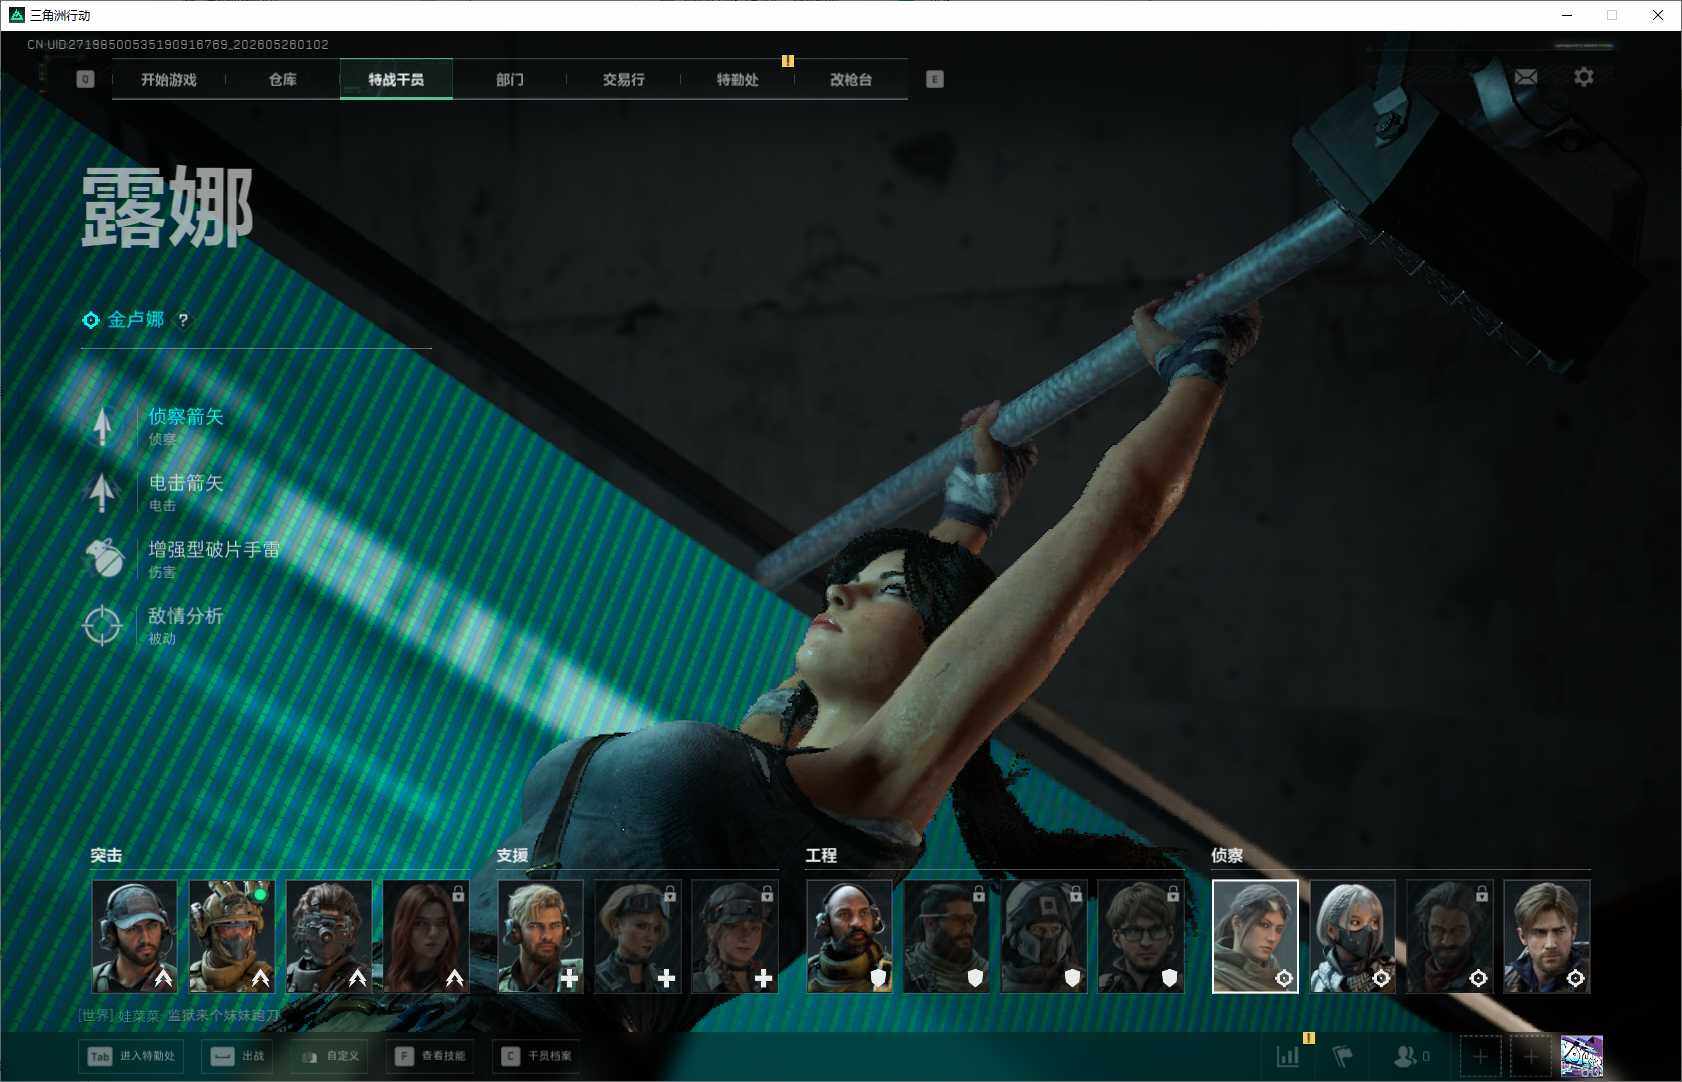Viewport: 1682px width, 1082px height.
Task: Select the 电击箭矢 shock arrow skill icon
Action: (102, 492)
